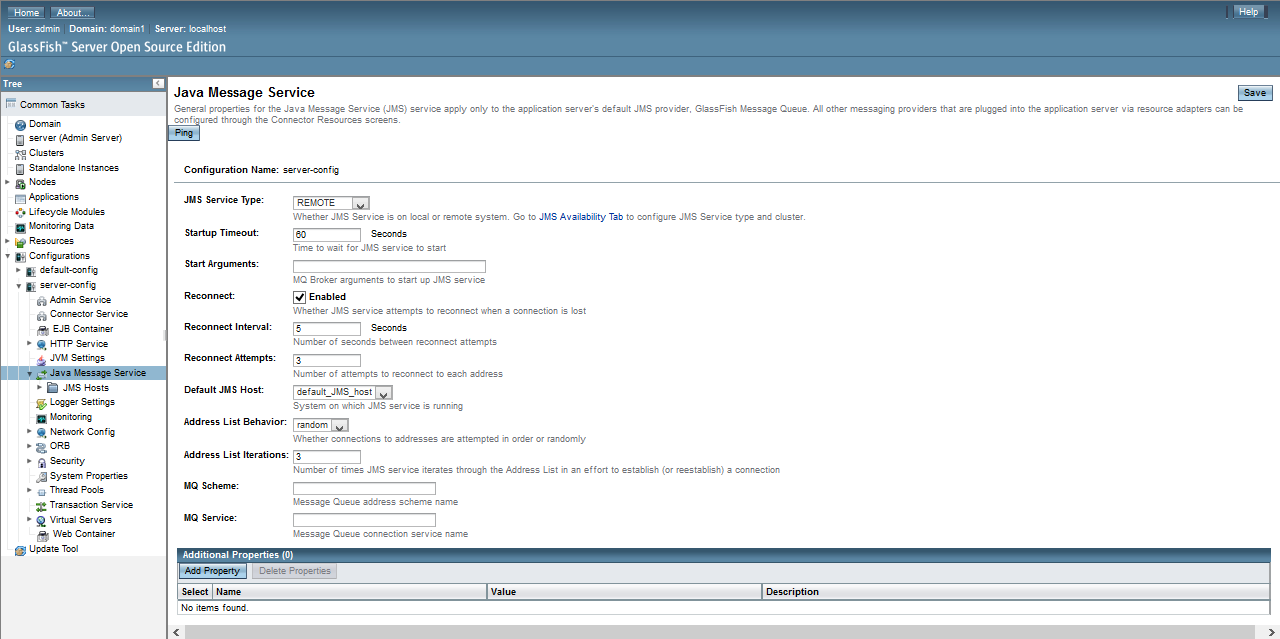This screenshot has width=1280, height=639.
Task: Click the Home button in header
Action: tap(27, 13)
